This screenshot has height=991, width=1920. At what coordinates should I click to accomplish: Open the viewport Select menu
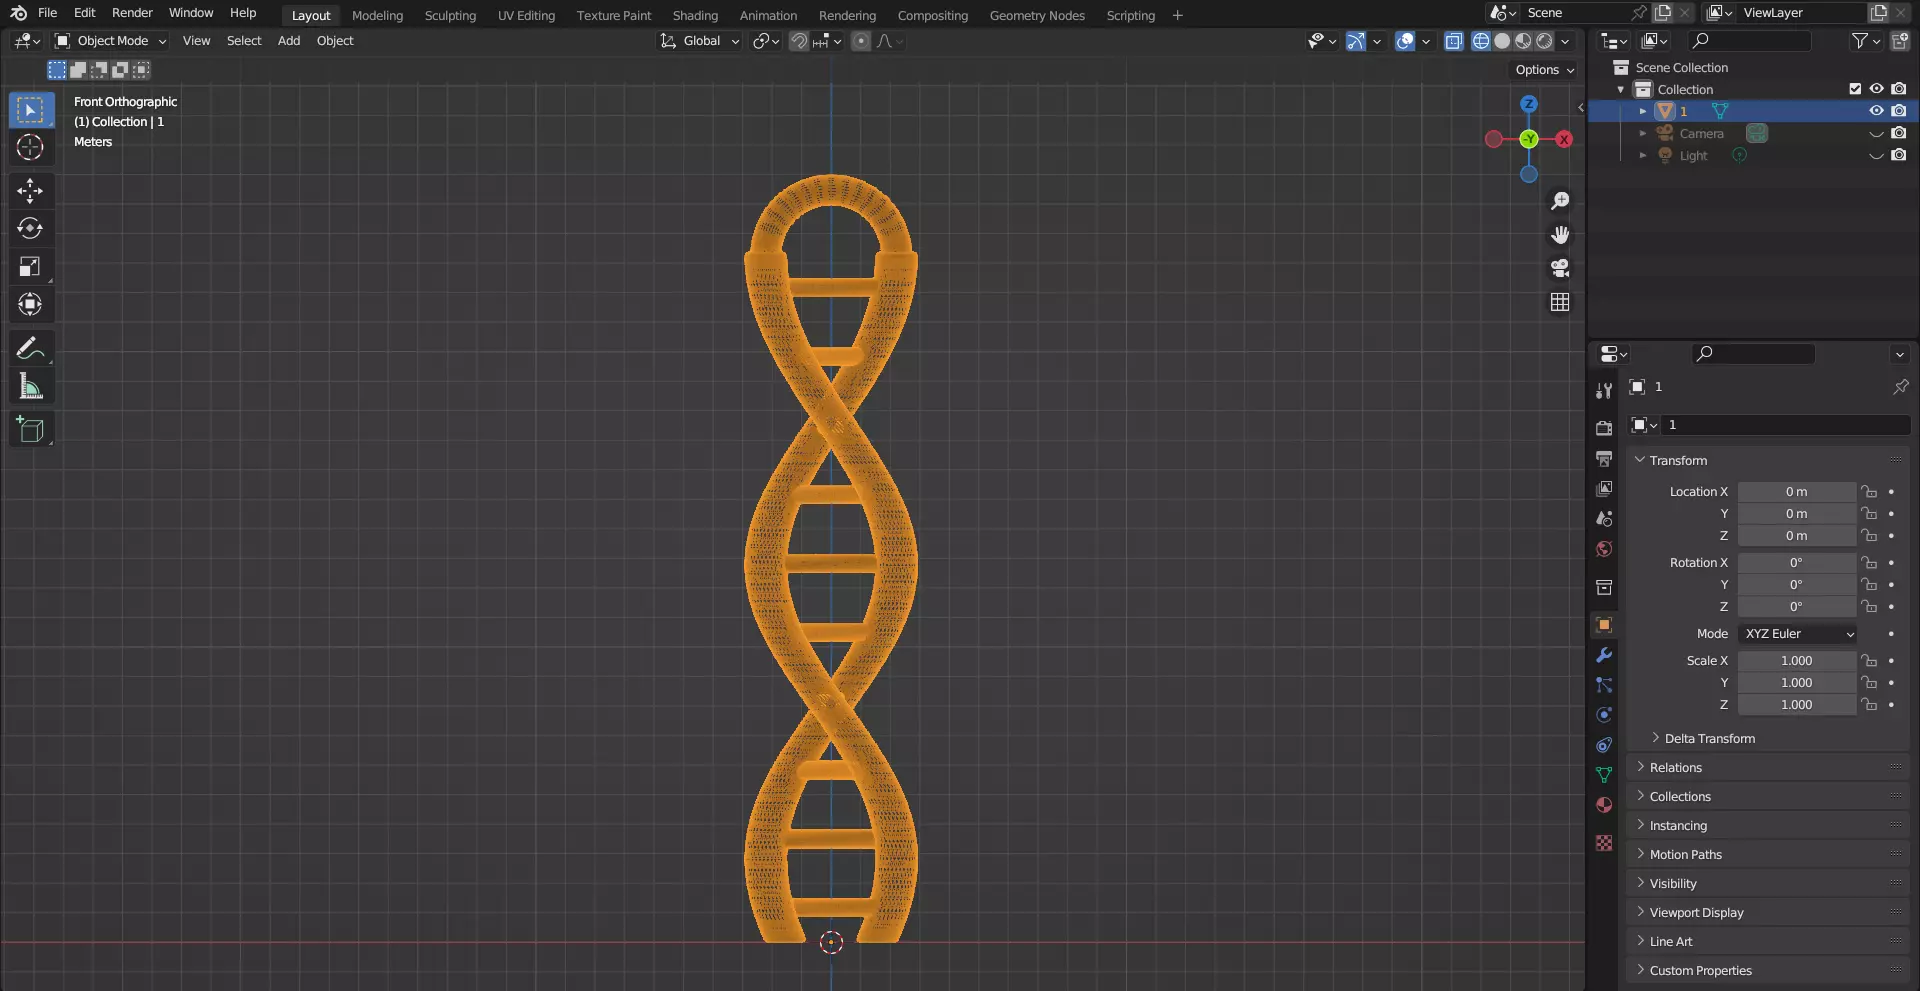(244, 41)
